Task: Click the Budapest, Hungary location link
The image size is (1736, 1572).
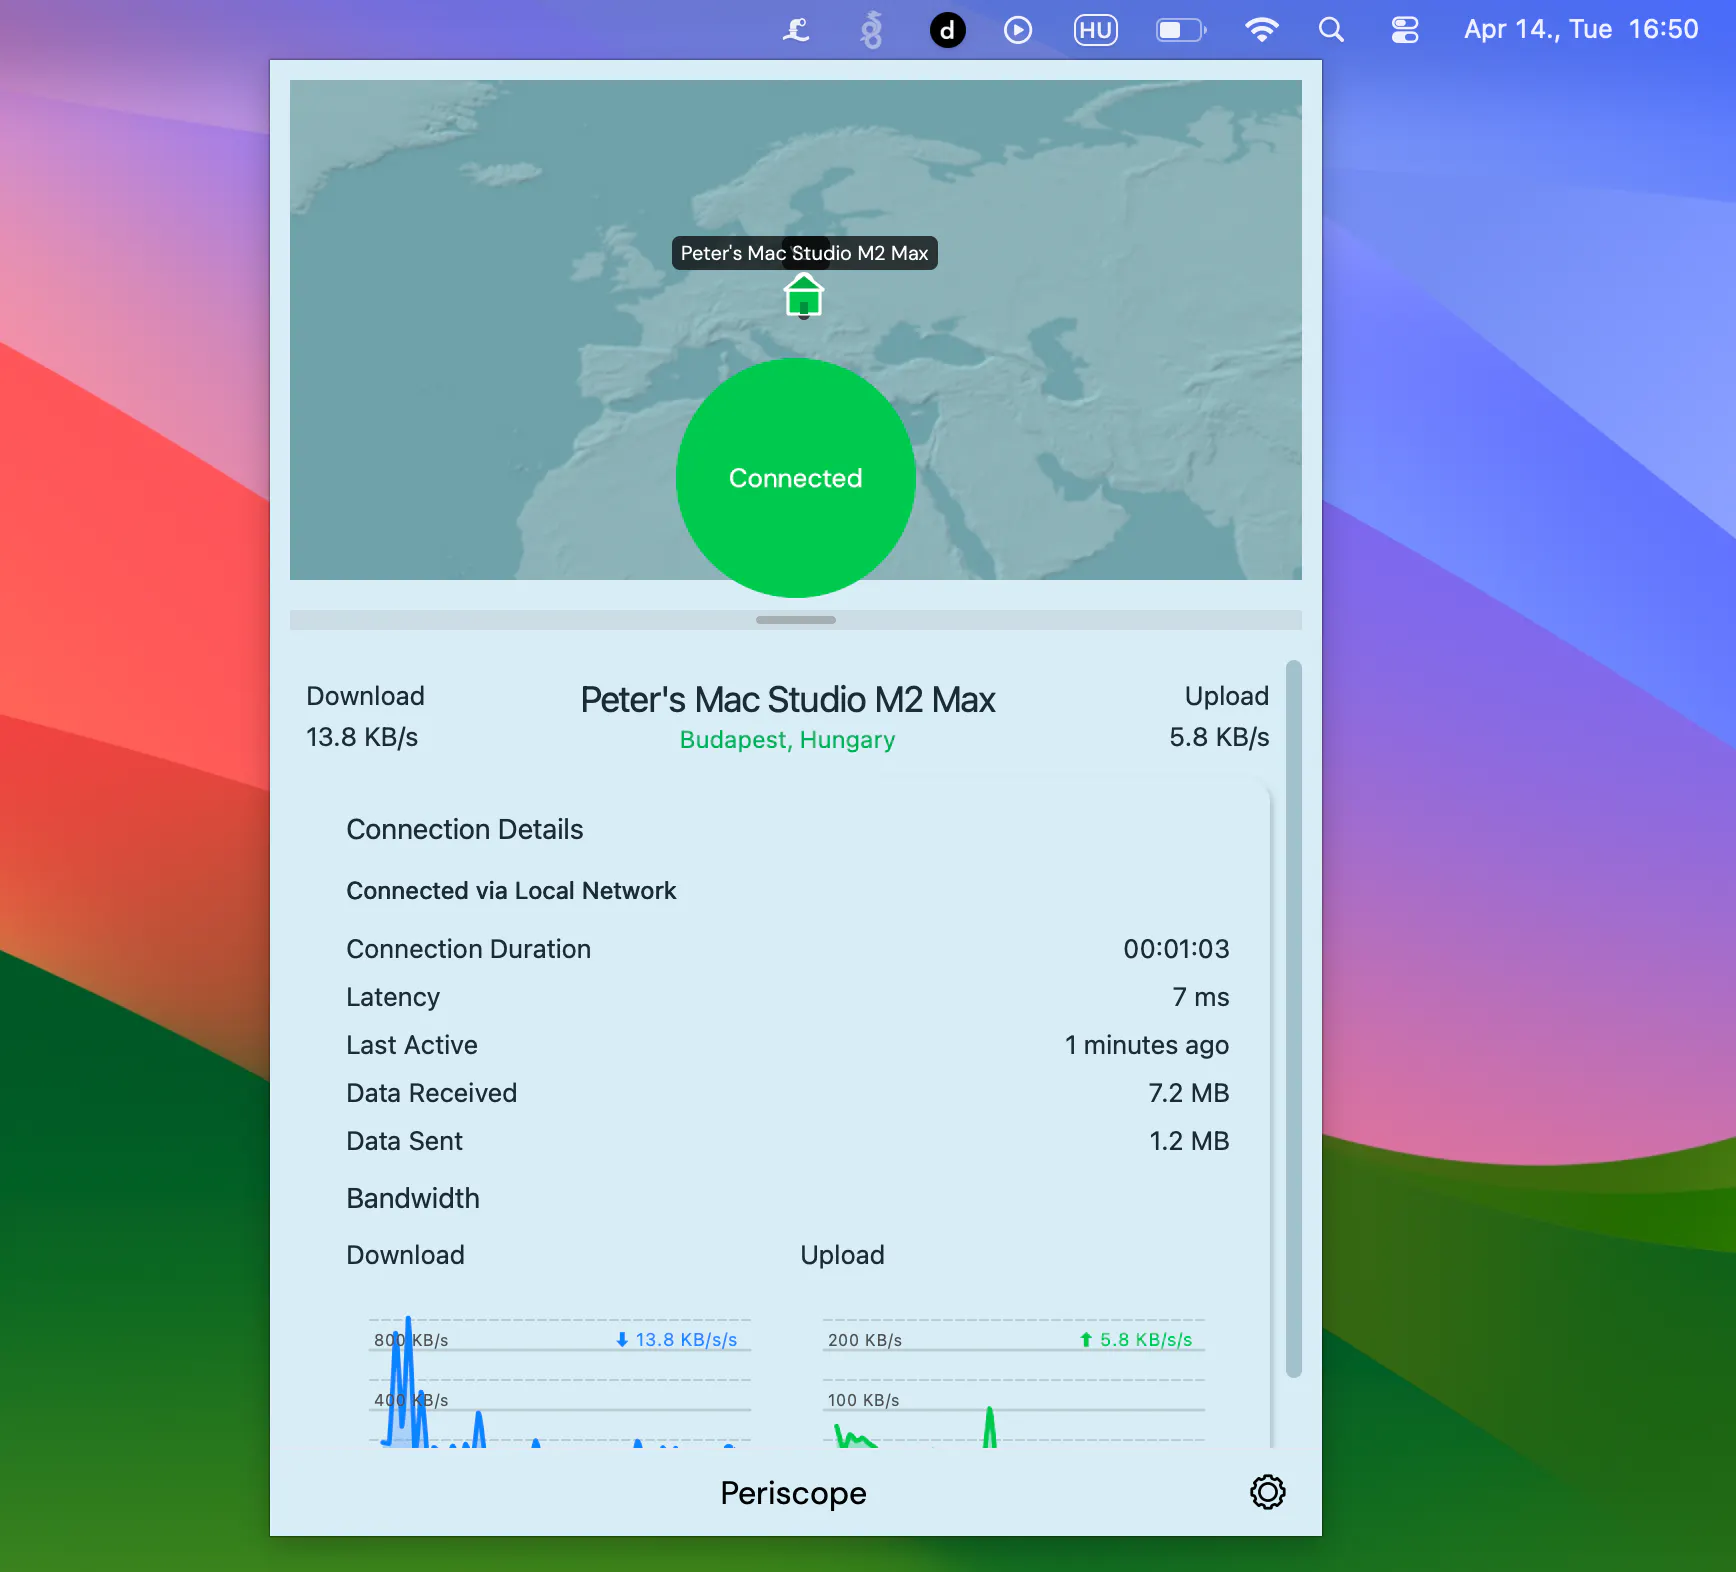Action: click(787, 740)
